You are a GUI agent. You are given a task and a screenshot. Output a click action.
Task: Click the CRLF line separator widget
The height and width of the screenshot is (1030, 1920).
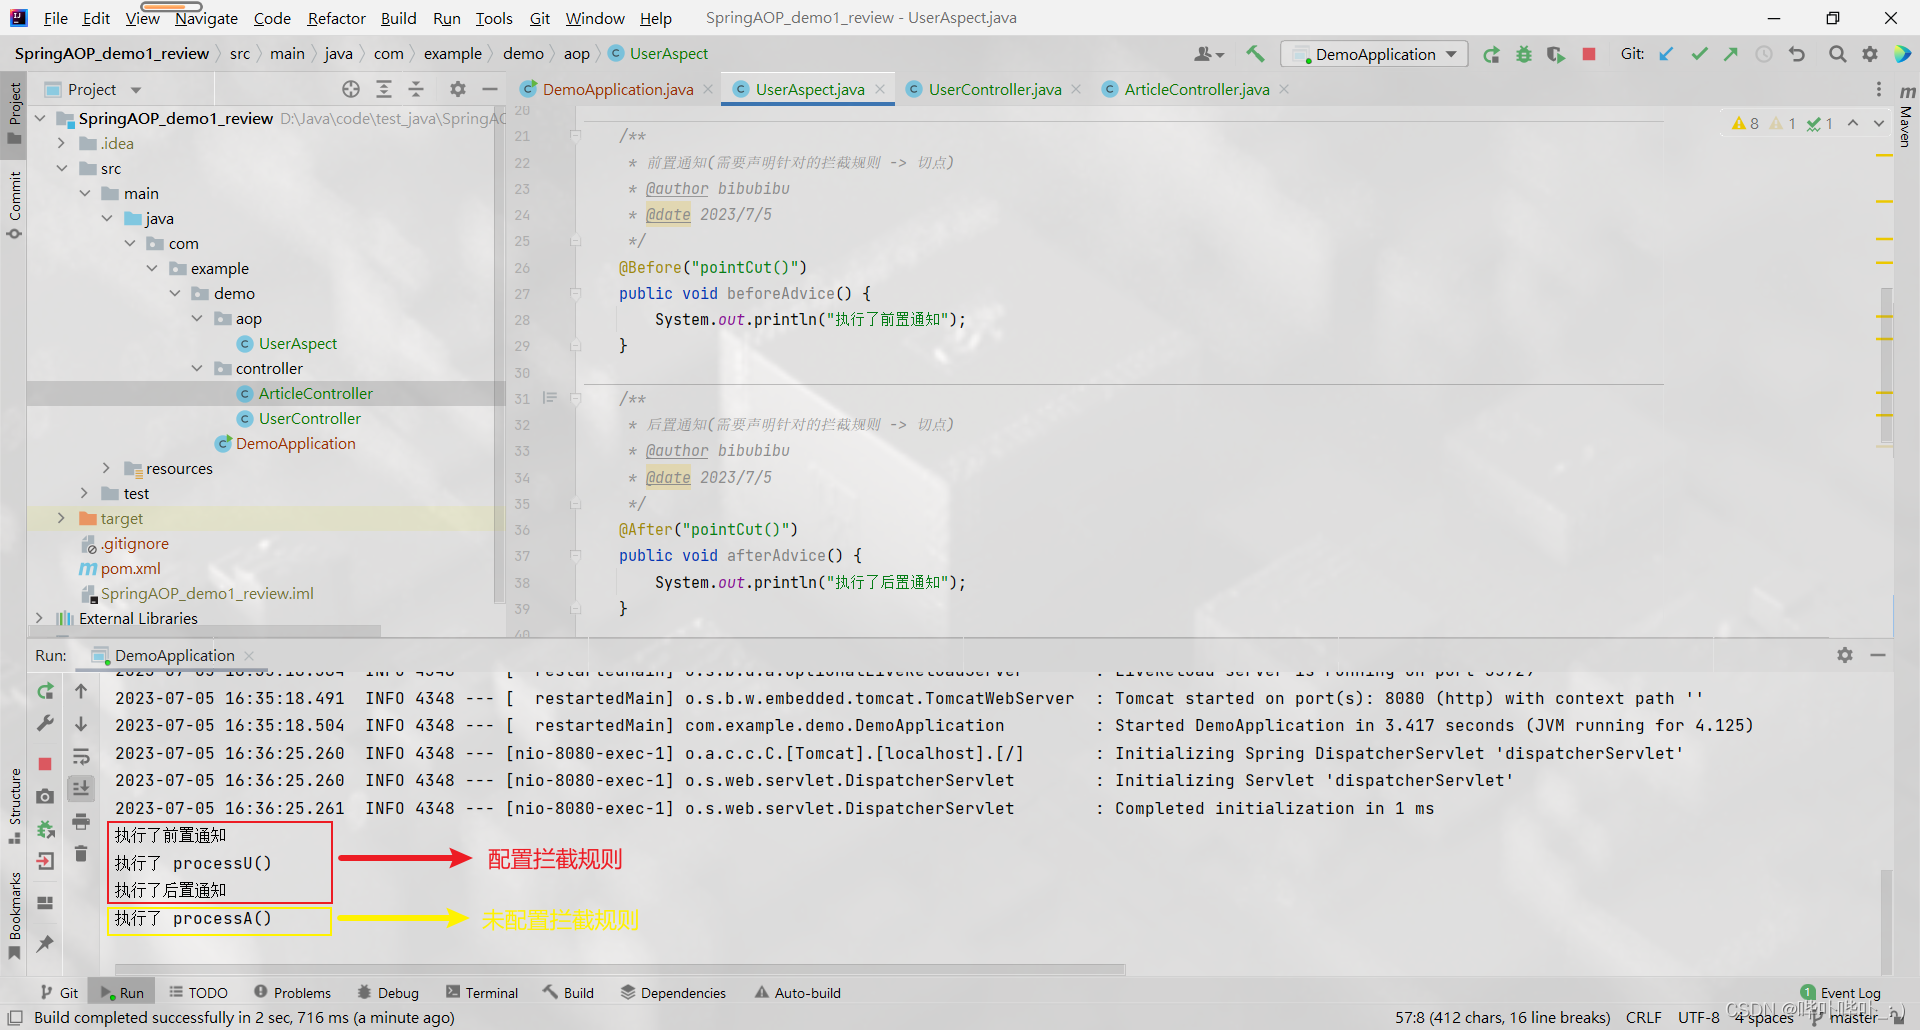[x=1644, y=1017]
